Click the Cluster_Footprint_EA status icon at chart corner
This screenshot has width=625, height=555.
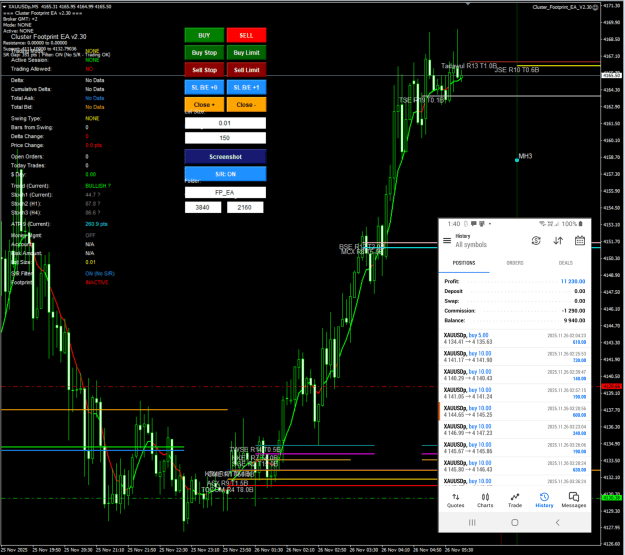click(x=595, y=7)
